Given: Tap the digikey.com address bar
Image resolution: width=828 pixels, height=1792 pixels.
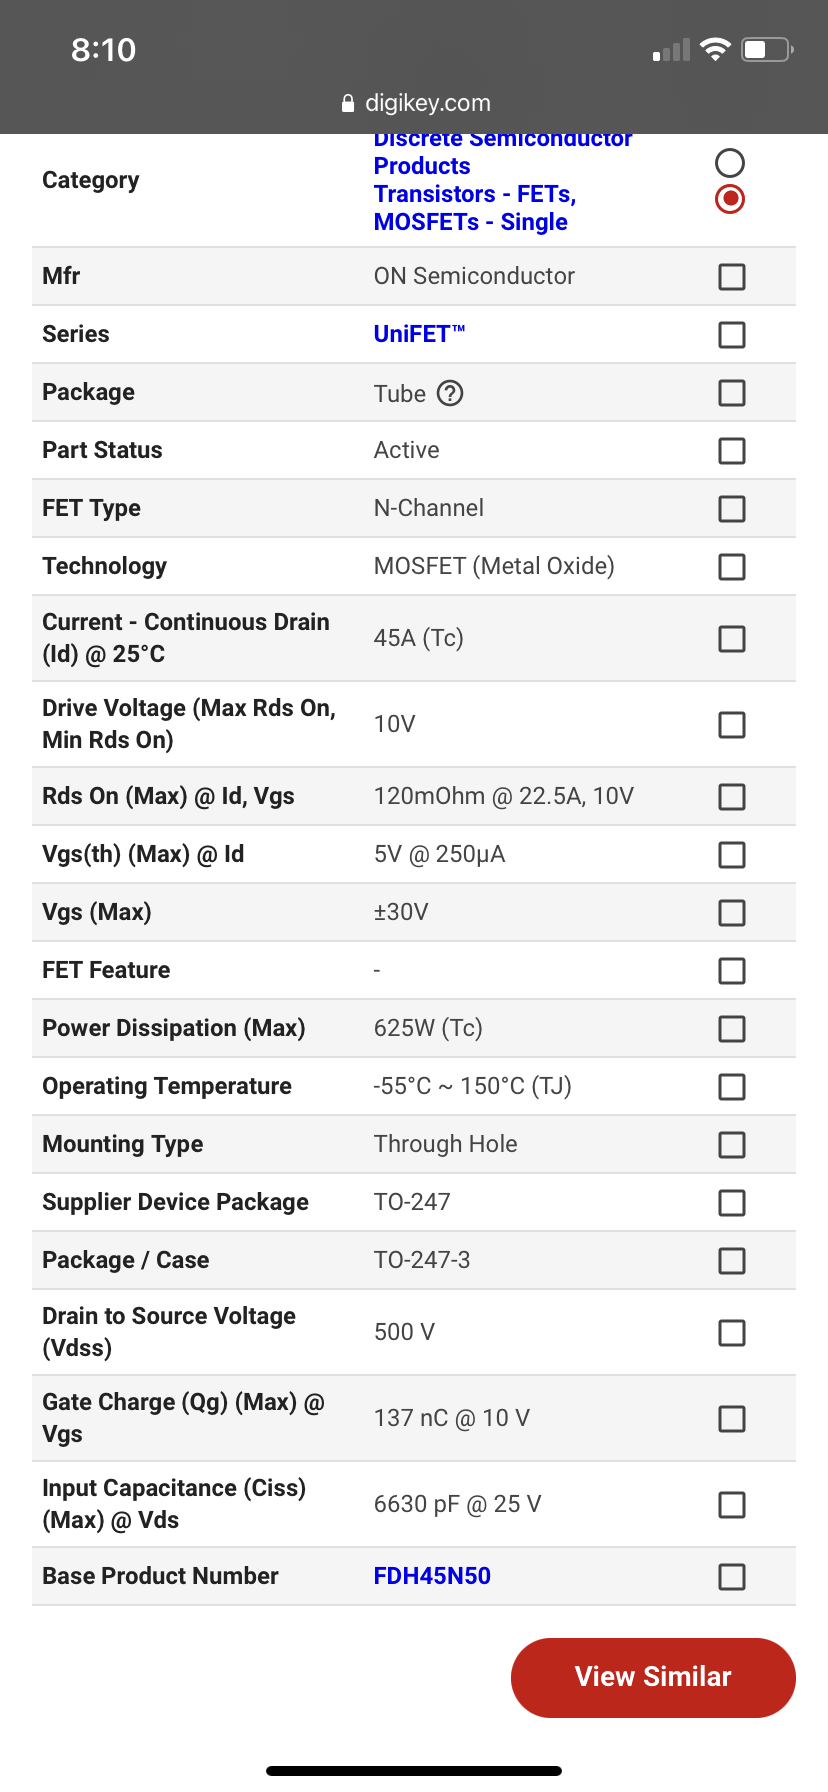Looking at the screenshot, I should click(414, 103).
